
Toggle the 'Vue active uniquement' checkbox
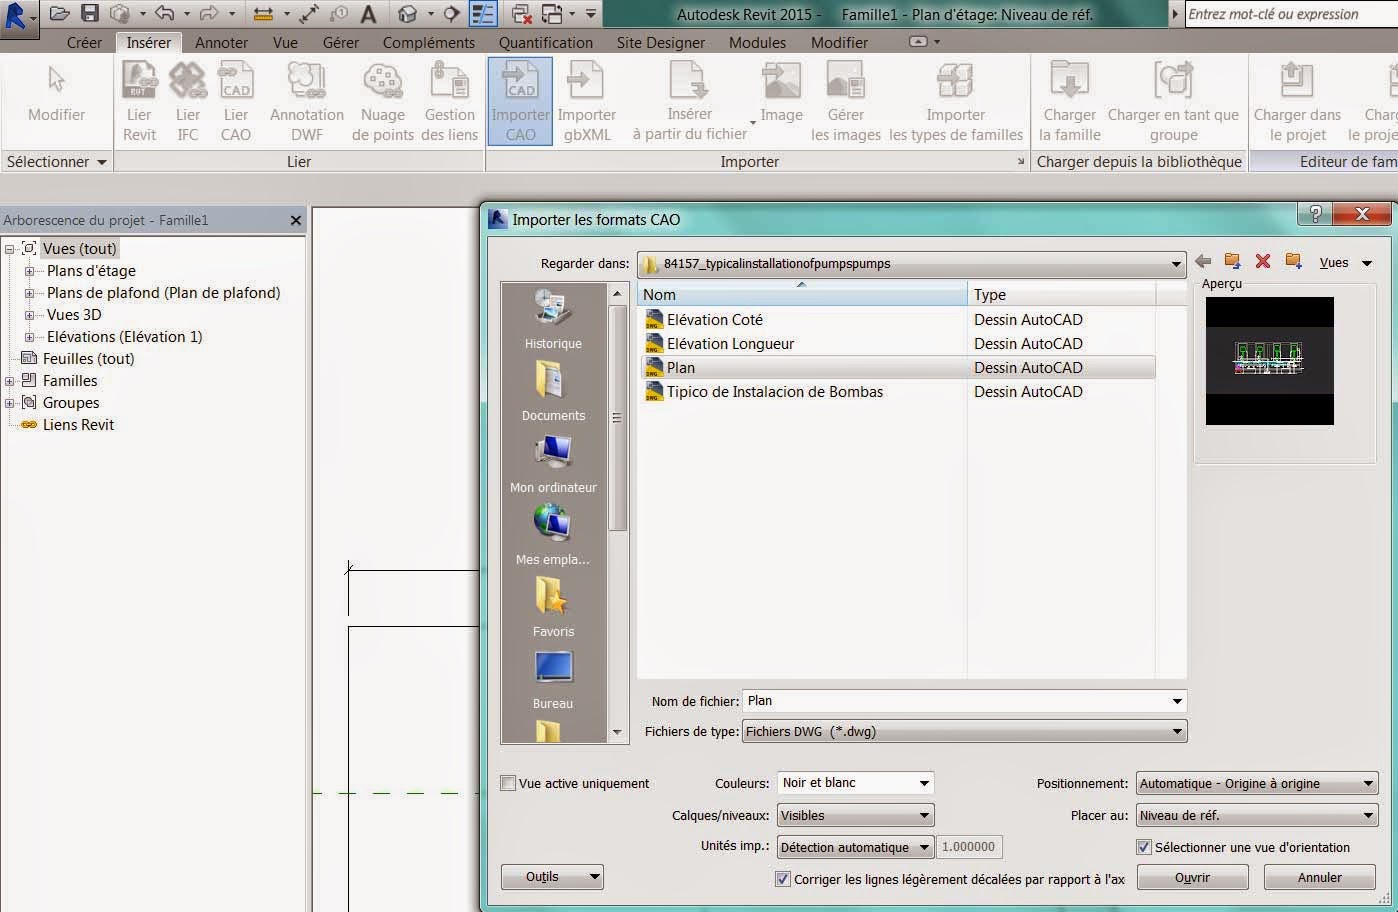[508, 783]
